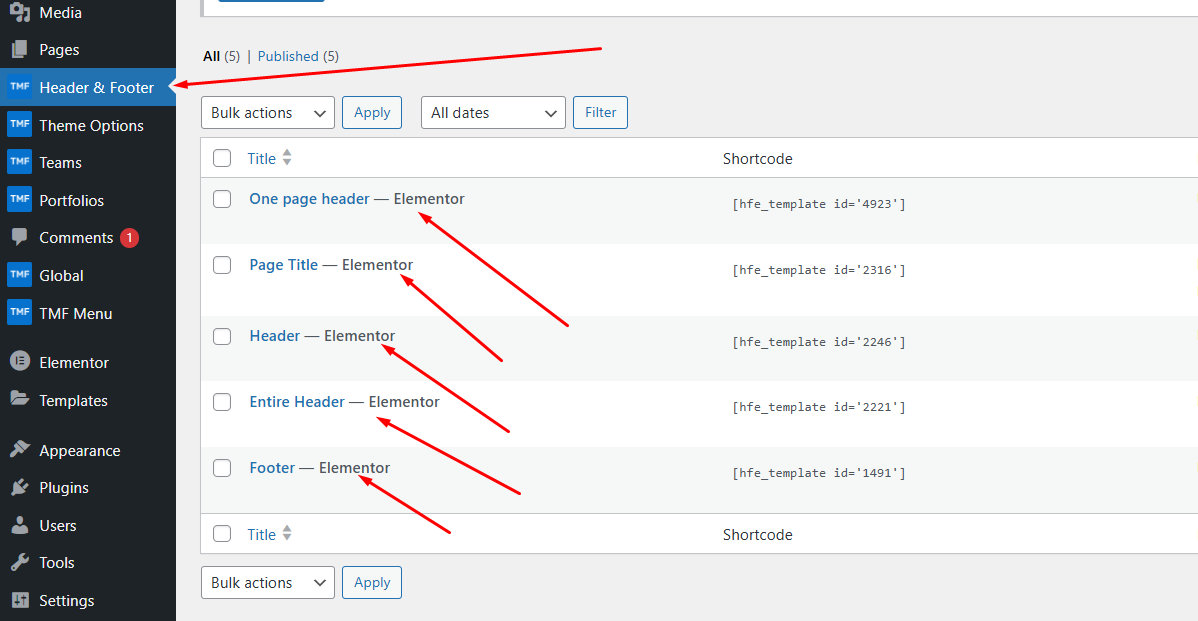Sort list by Title column header

coord(262,158)
